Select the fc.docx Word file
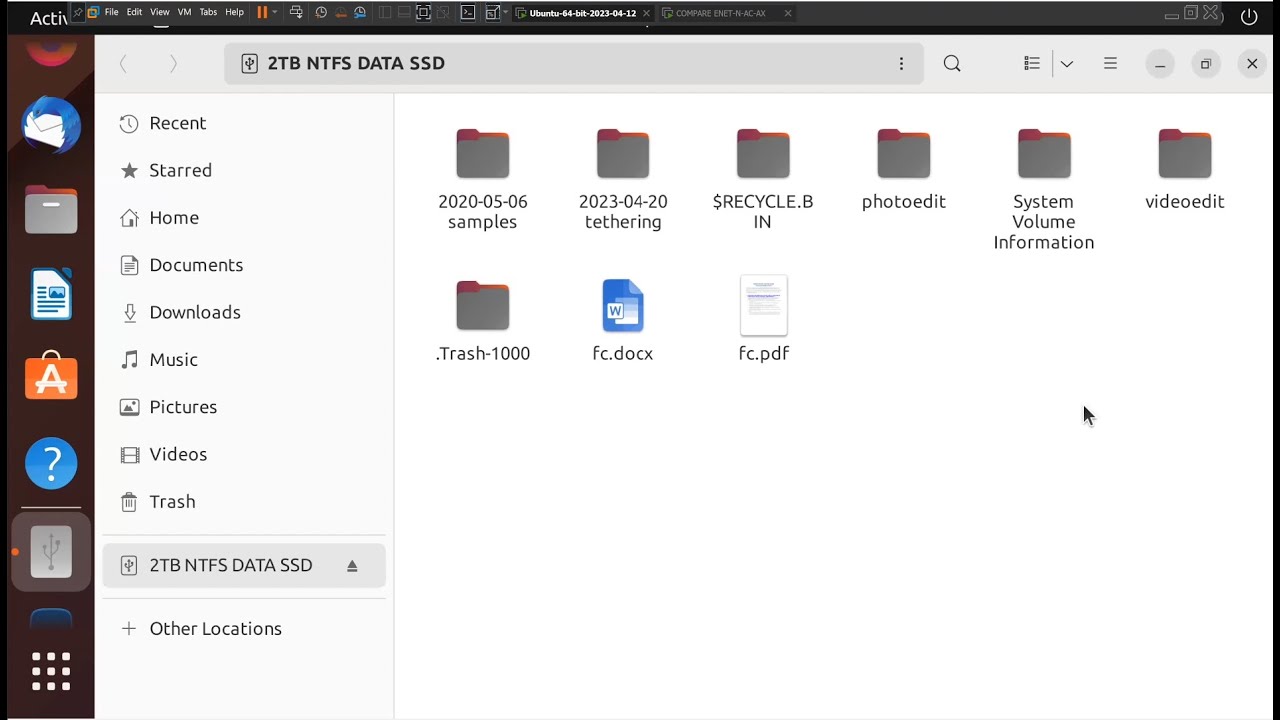 pos(623,320)
